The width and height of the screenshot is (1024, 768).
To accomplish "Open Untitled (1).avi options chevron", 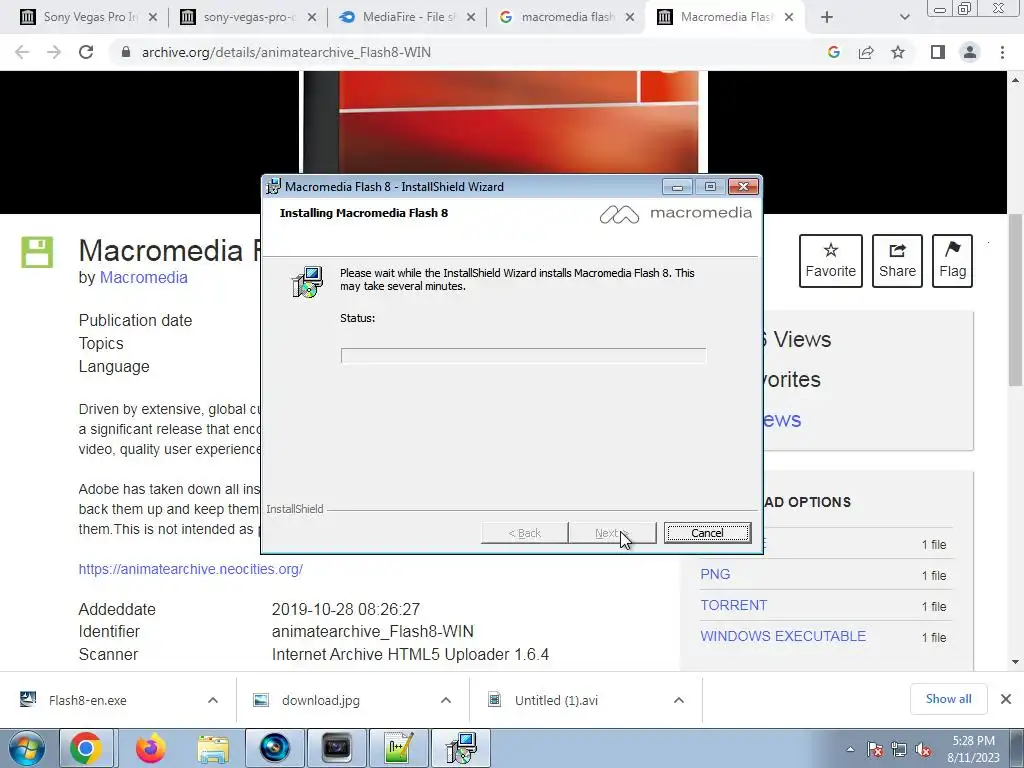I will 679,700.
